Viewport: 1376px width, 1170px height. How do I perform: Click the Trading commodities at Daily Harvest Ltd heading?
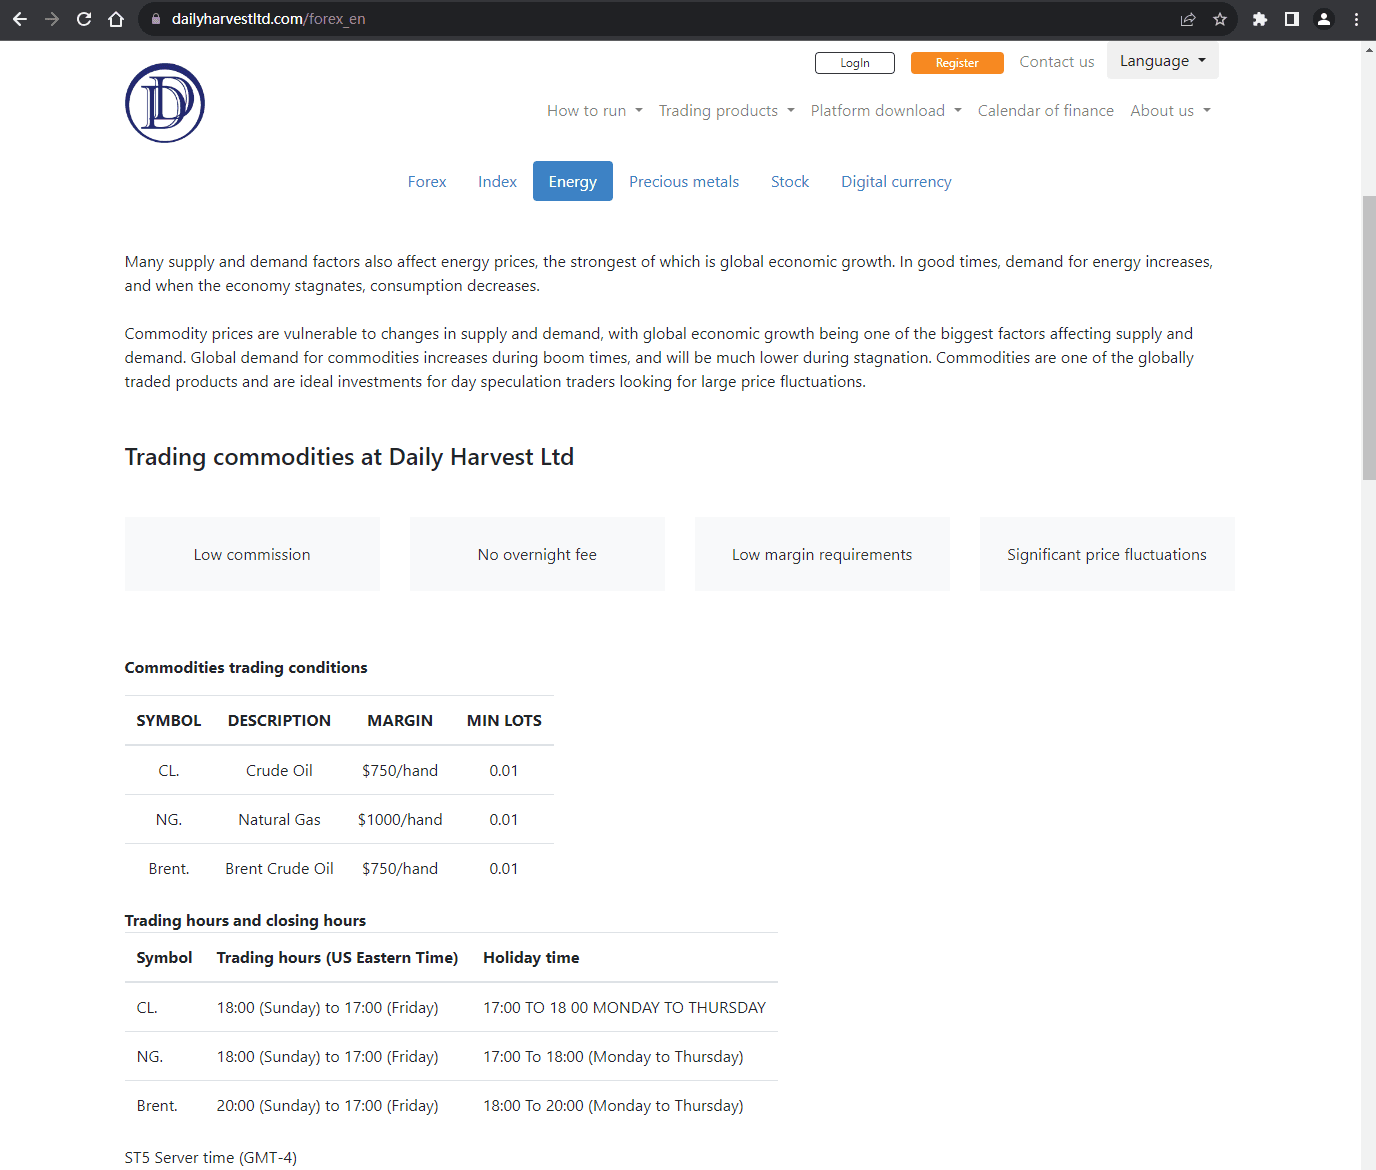[x=349, y=457]
